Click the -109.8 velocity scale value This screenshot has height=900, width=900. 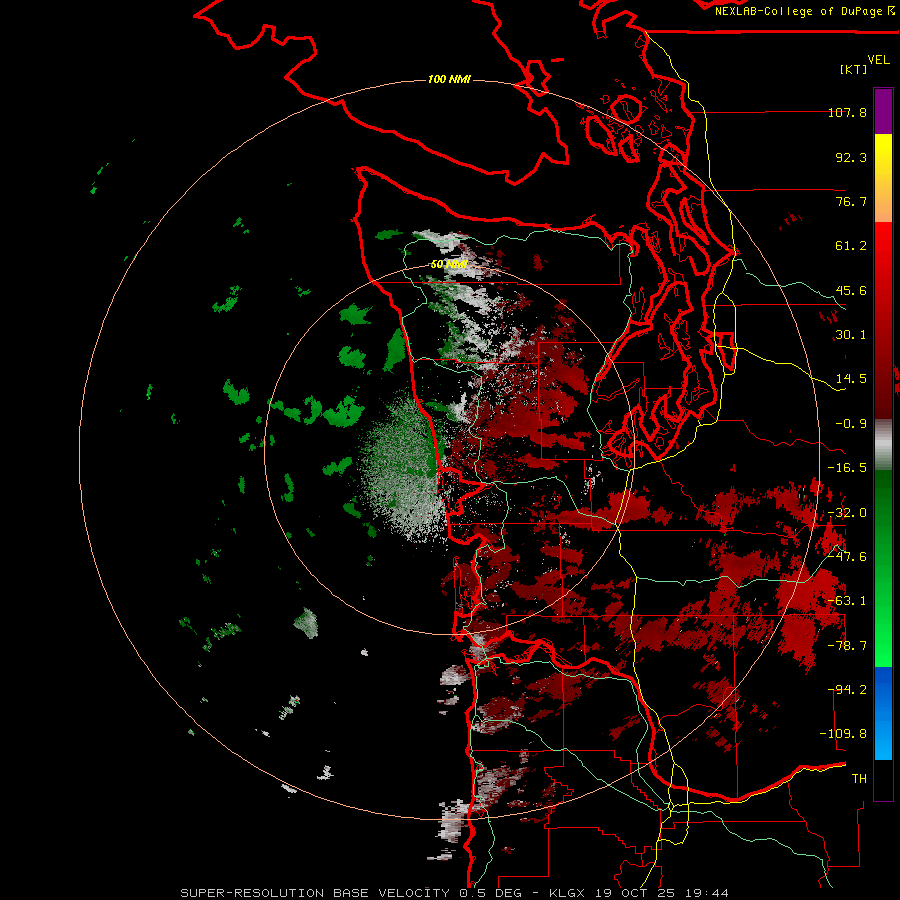tap(843, 734)
